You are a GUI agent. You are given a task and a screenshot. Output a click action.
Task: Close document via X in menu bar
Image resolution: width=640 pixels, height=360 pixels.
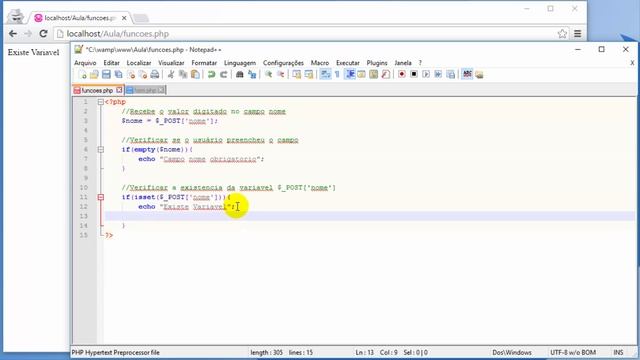tap(632, 63)
